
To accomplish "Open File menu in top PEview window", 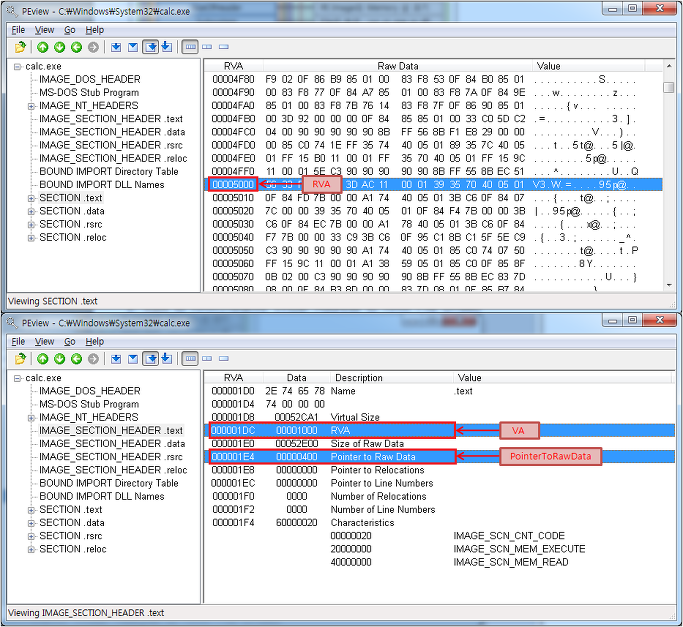I will 18,30.
